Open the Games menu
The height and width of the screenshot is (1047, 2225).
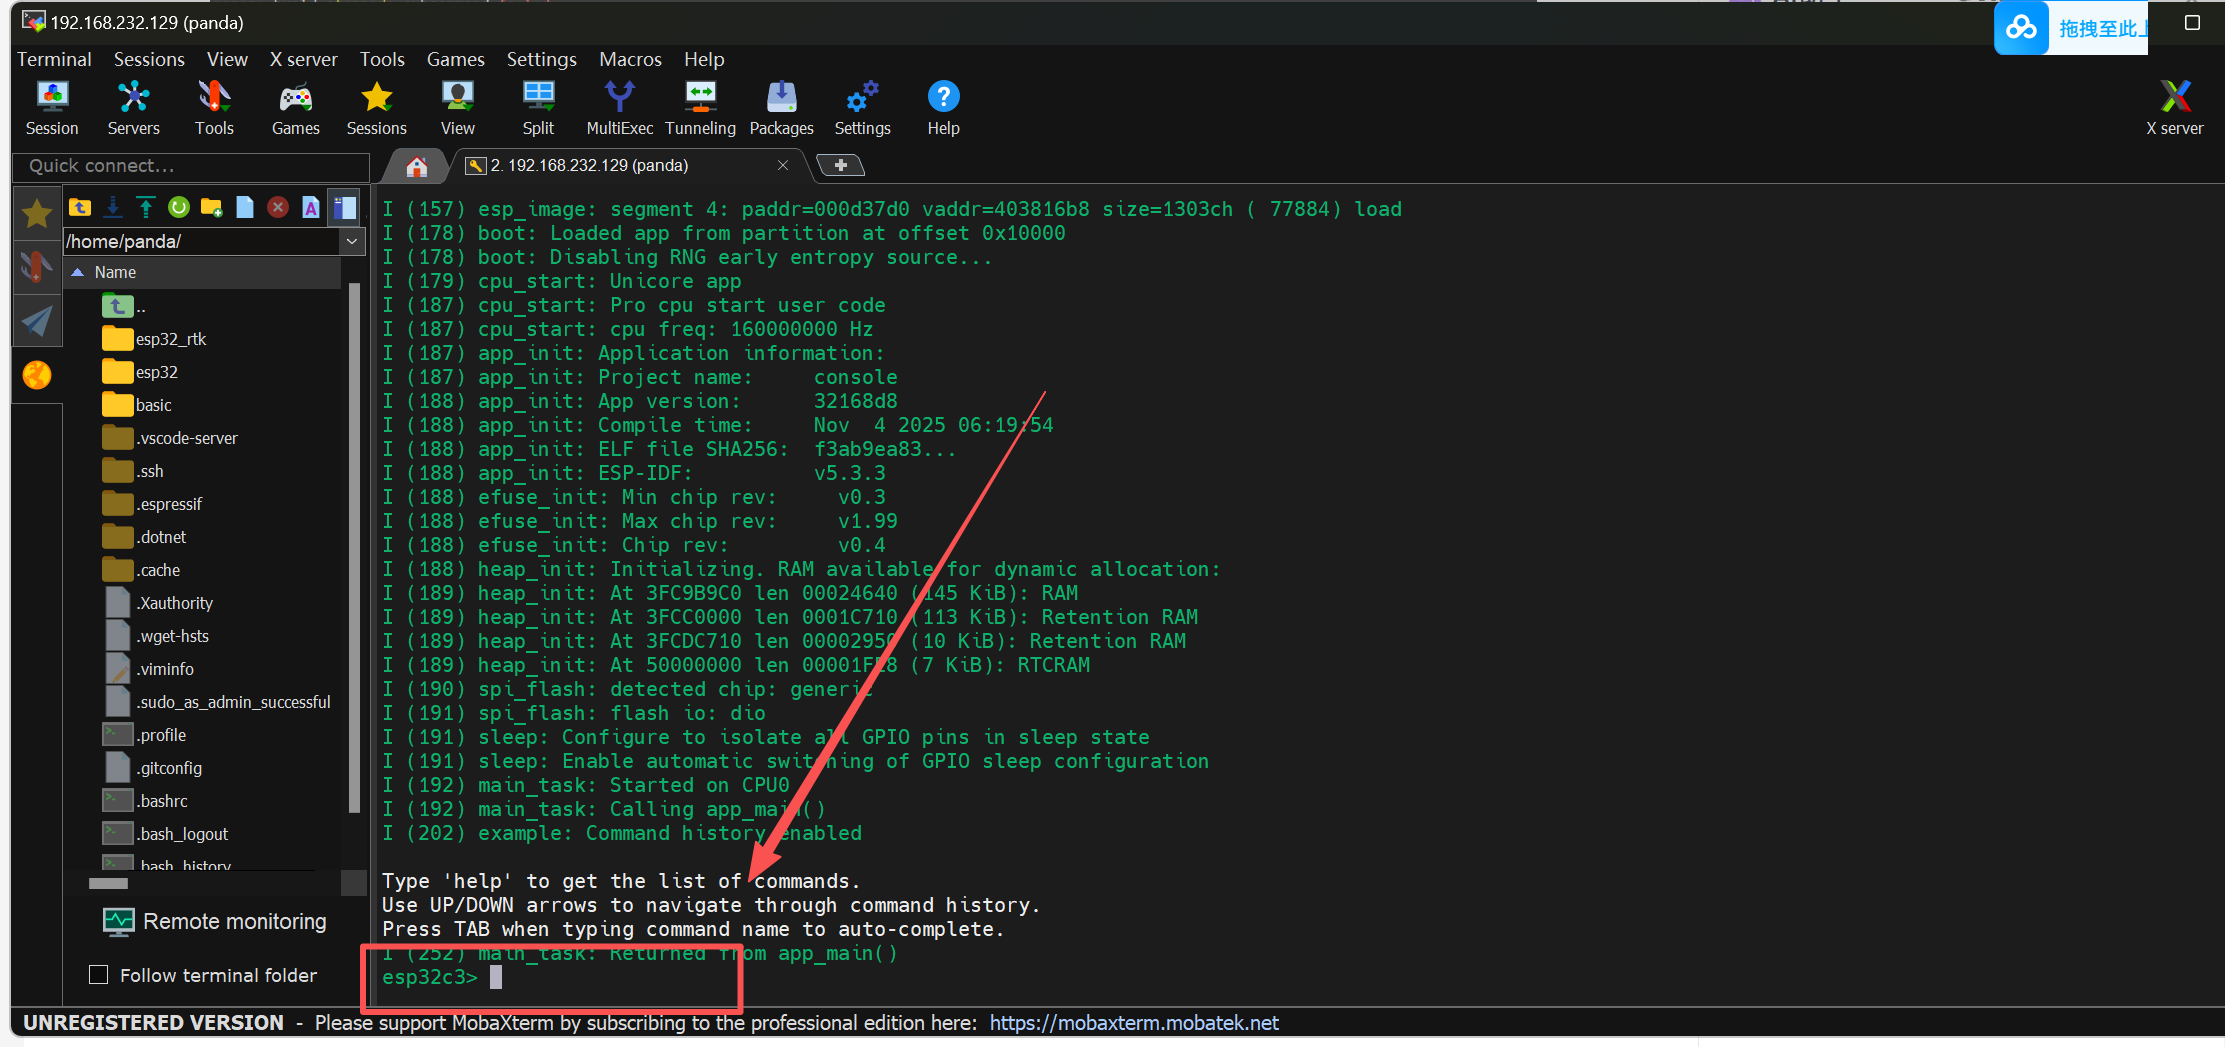pos(455,59)
